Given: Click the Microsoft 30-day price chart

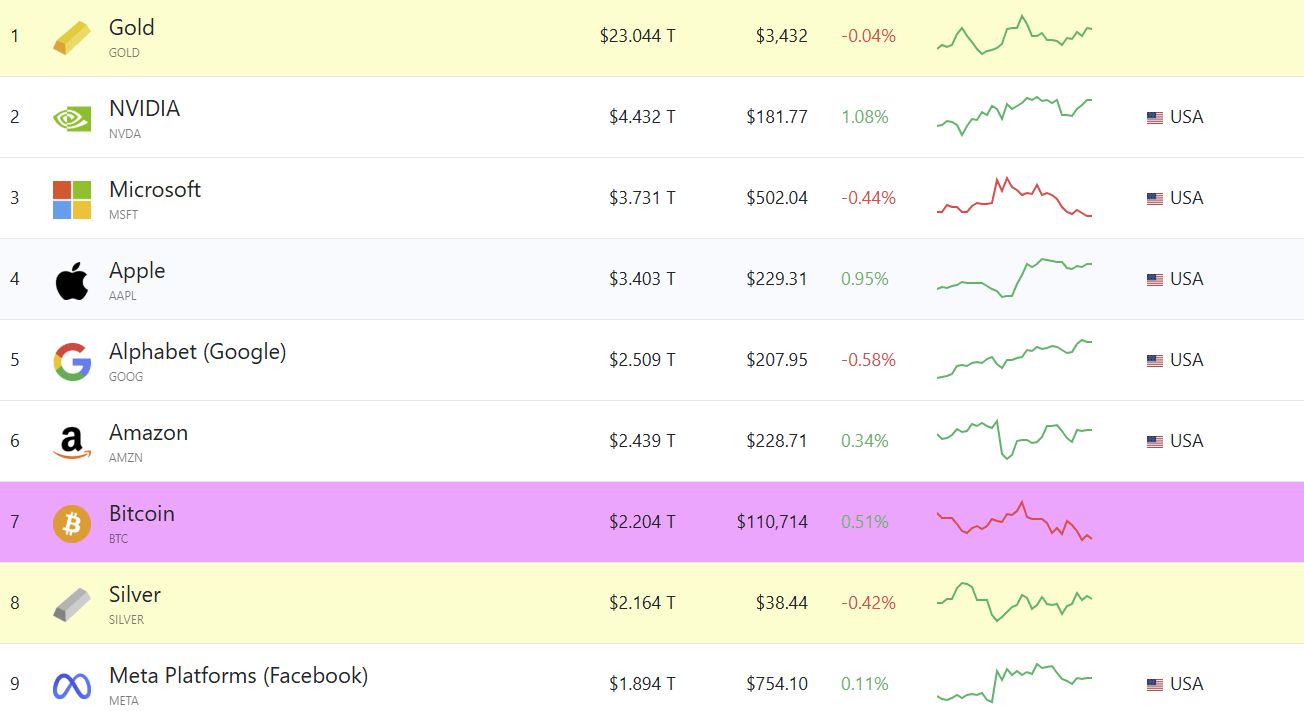Looking at the screenshot, I should pos(1014,197).
